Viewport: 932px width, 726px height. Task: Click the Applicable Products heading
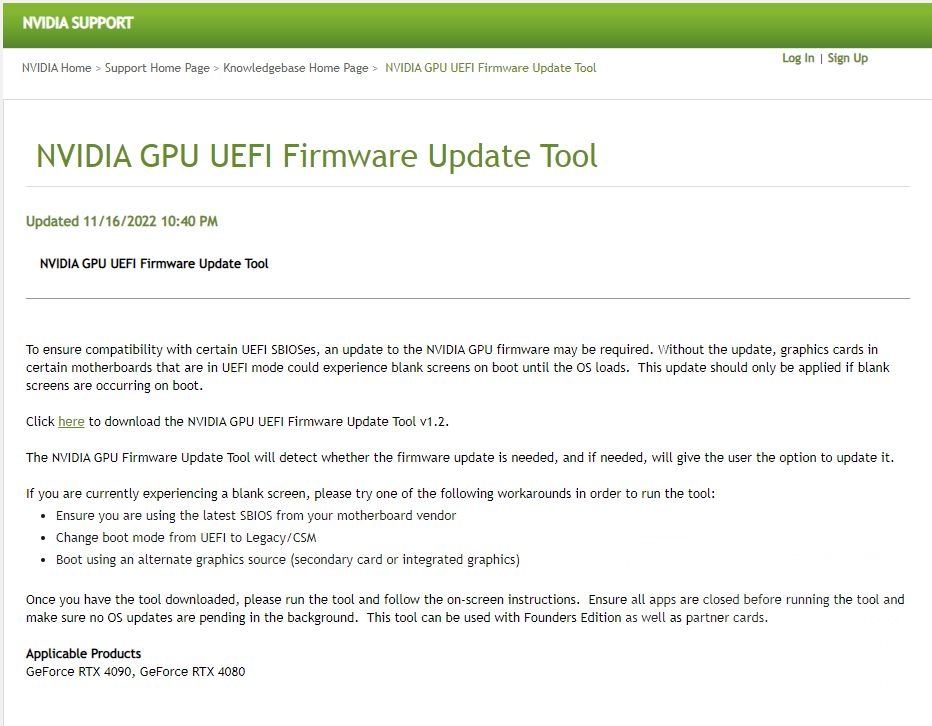click(x=83, y=653)
